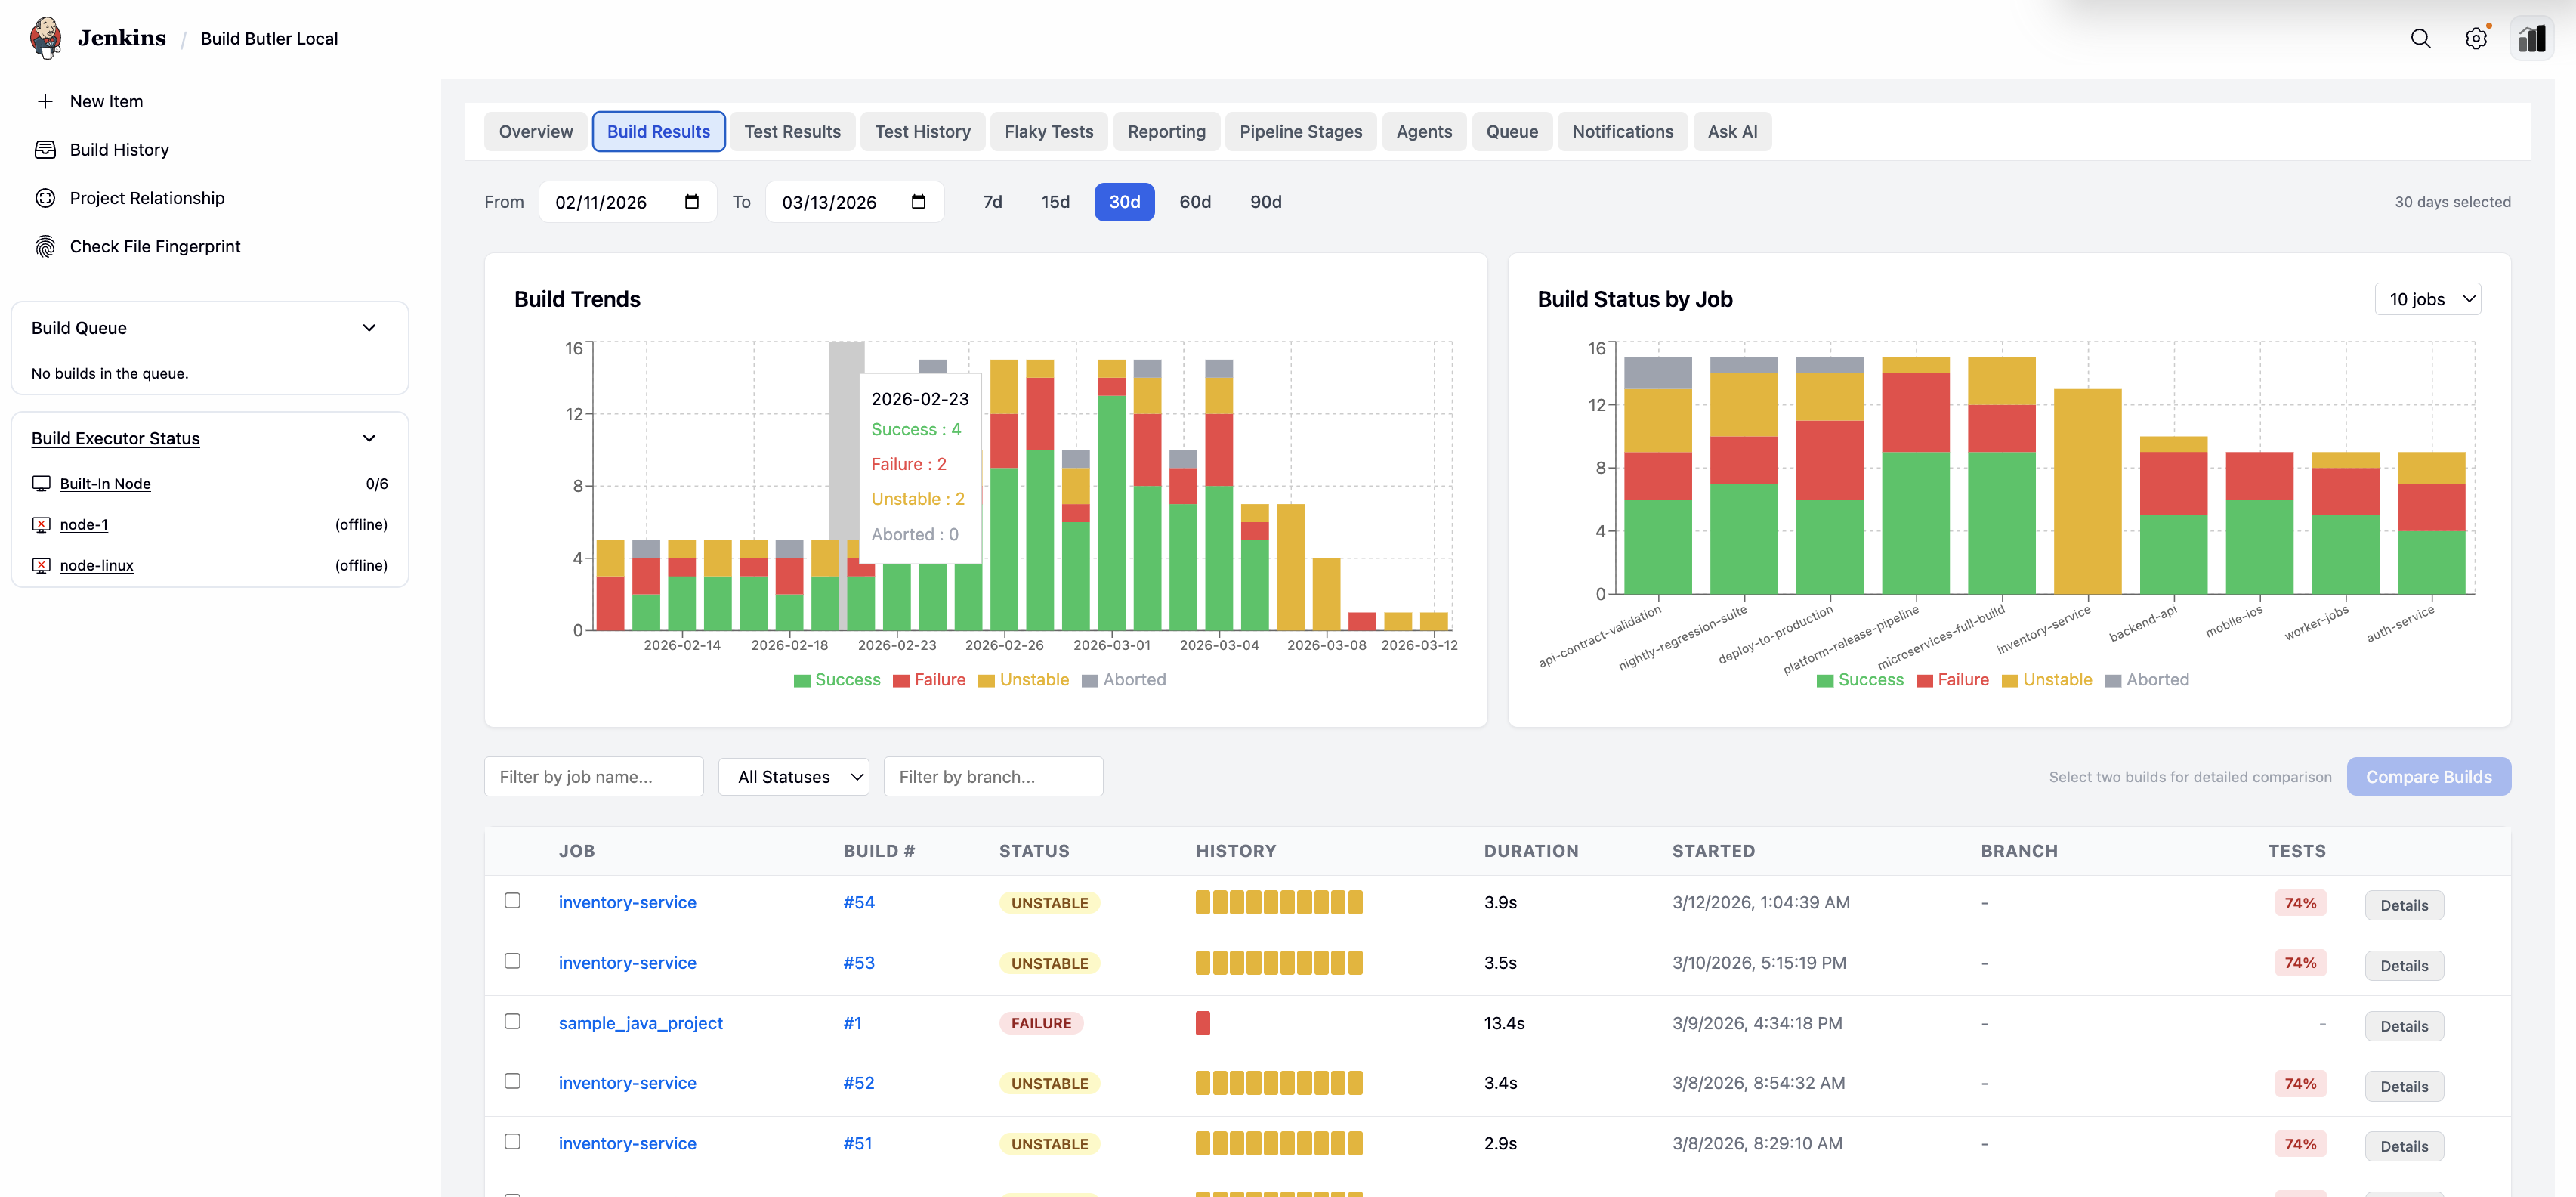Click the Compare Builds button
This screenshot has height=1197, width=2576.
tap(2428, 776)
